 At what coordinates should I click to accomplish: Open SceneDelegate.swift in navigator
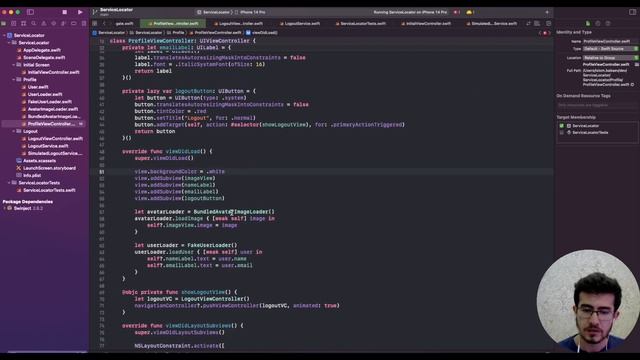pos(44,58)
